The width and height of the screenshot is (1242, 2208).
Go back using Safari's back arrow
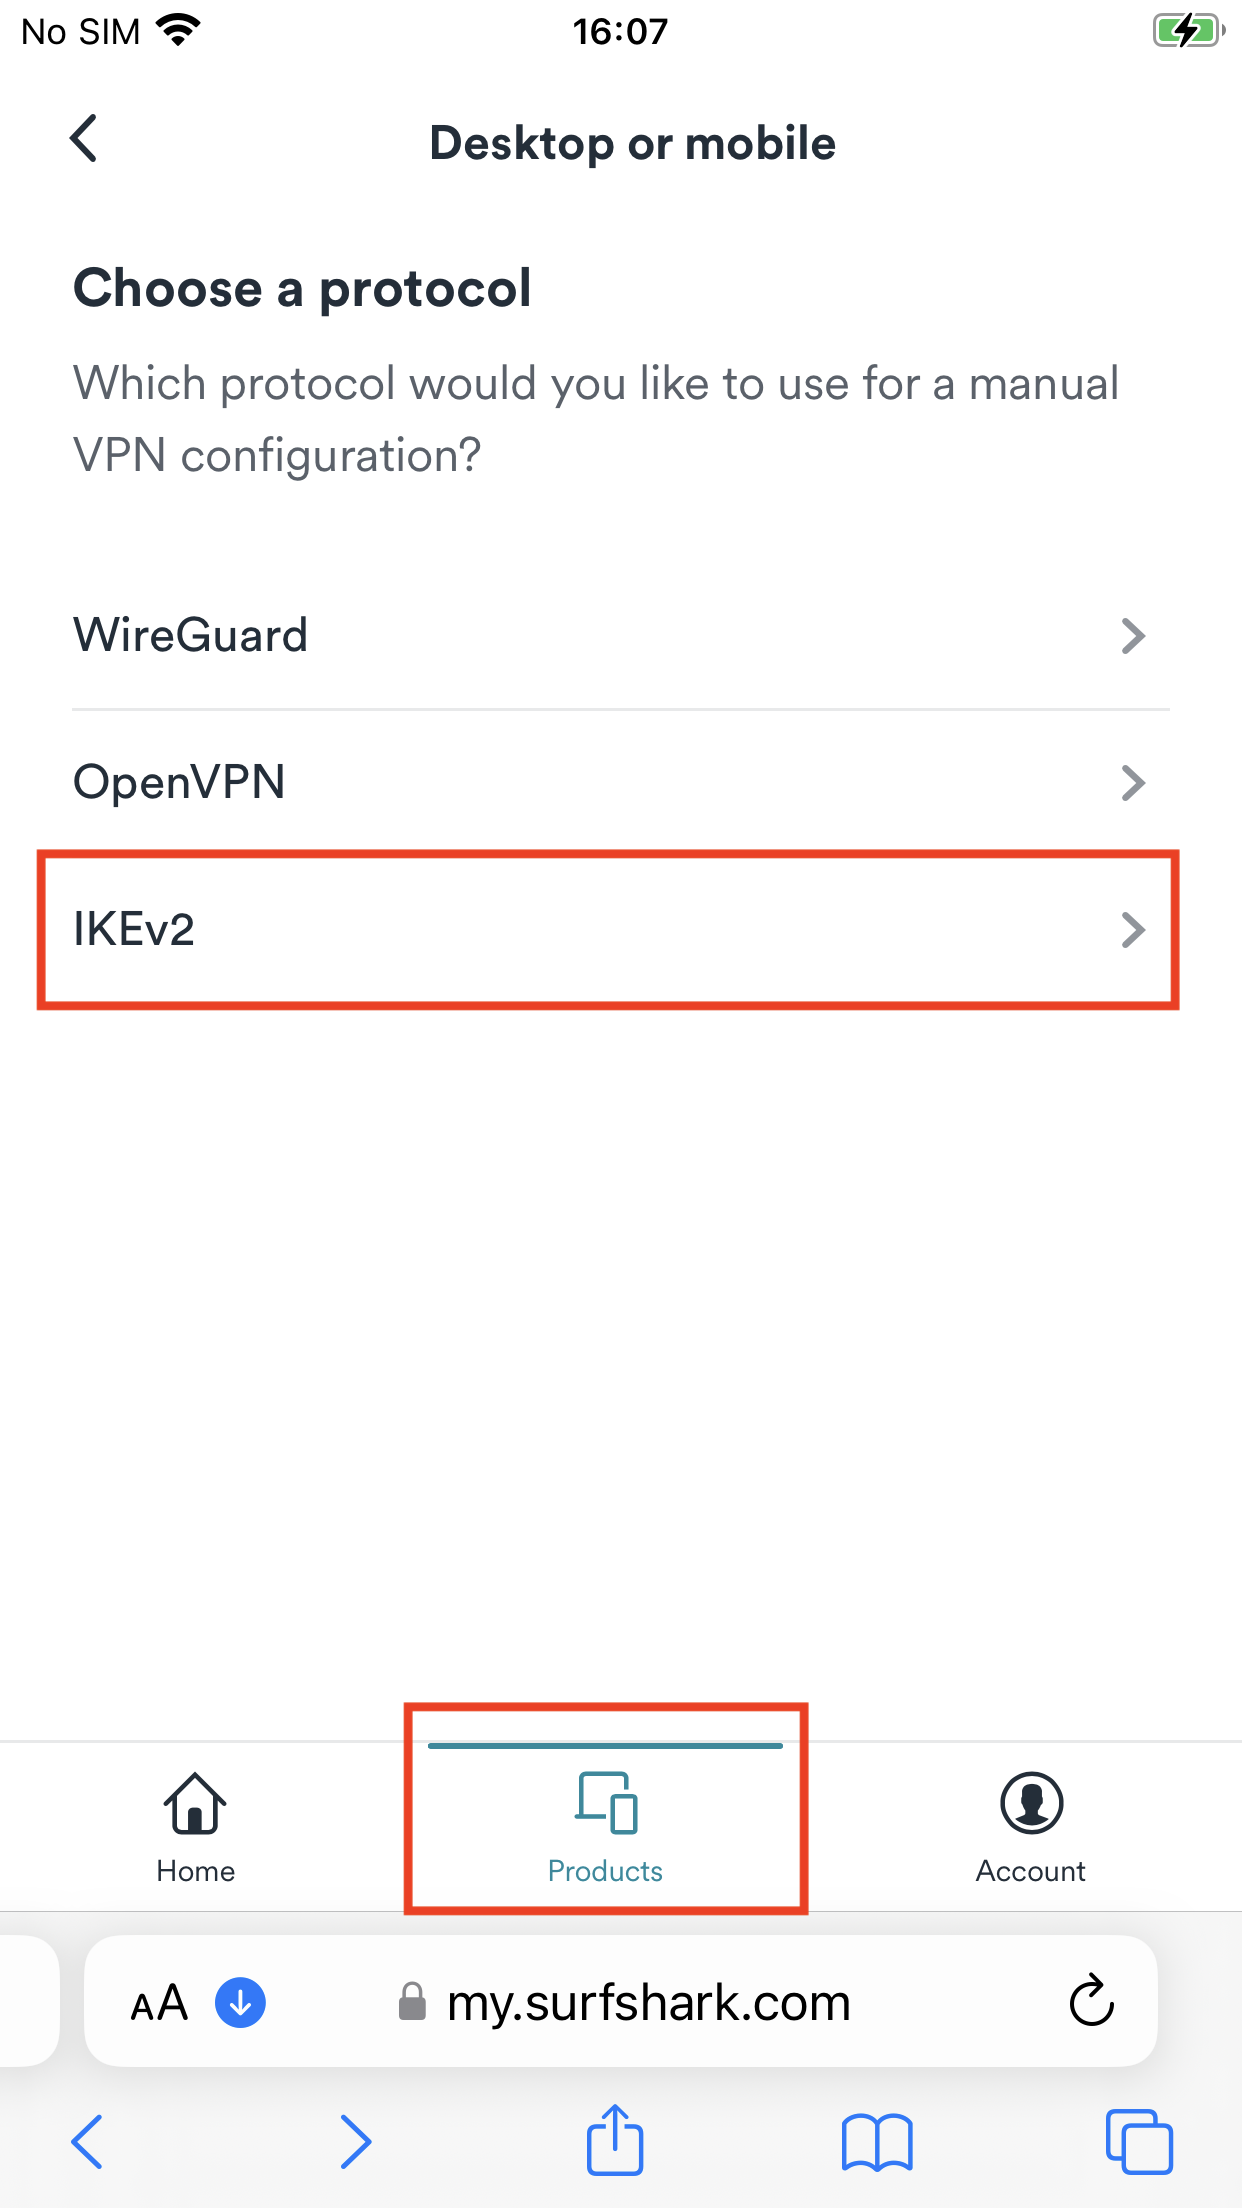tap(88, 2142)
